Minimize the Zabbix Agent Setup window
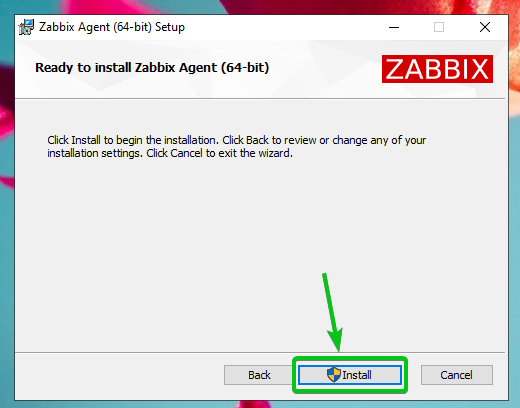 [x=394, y=27]
